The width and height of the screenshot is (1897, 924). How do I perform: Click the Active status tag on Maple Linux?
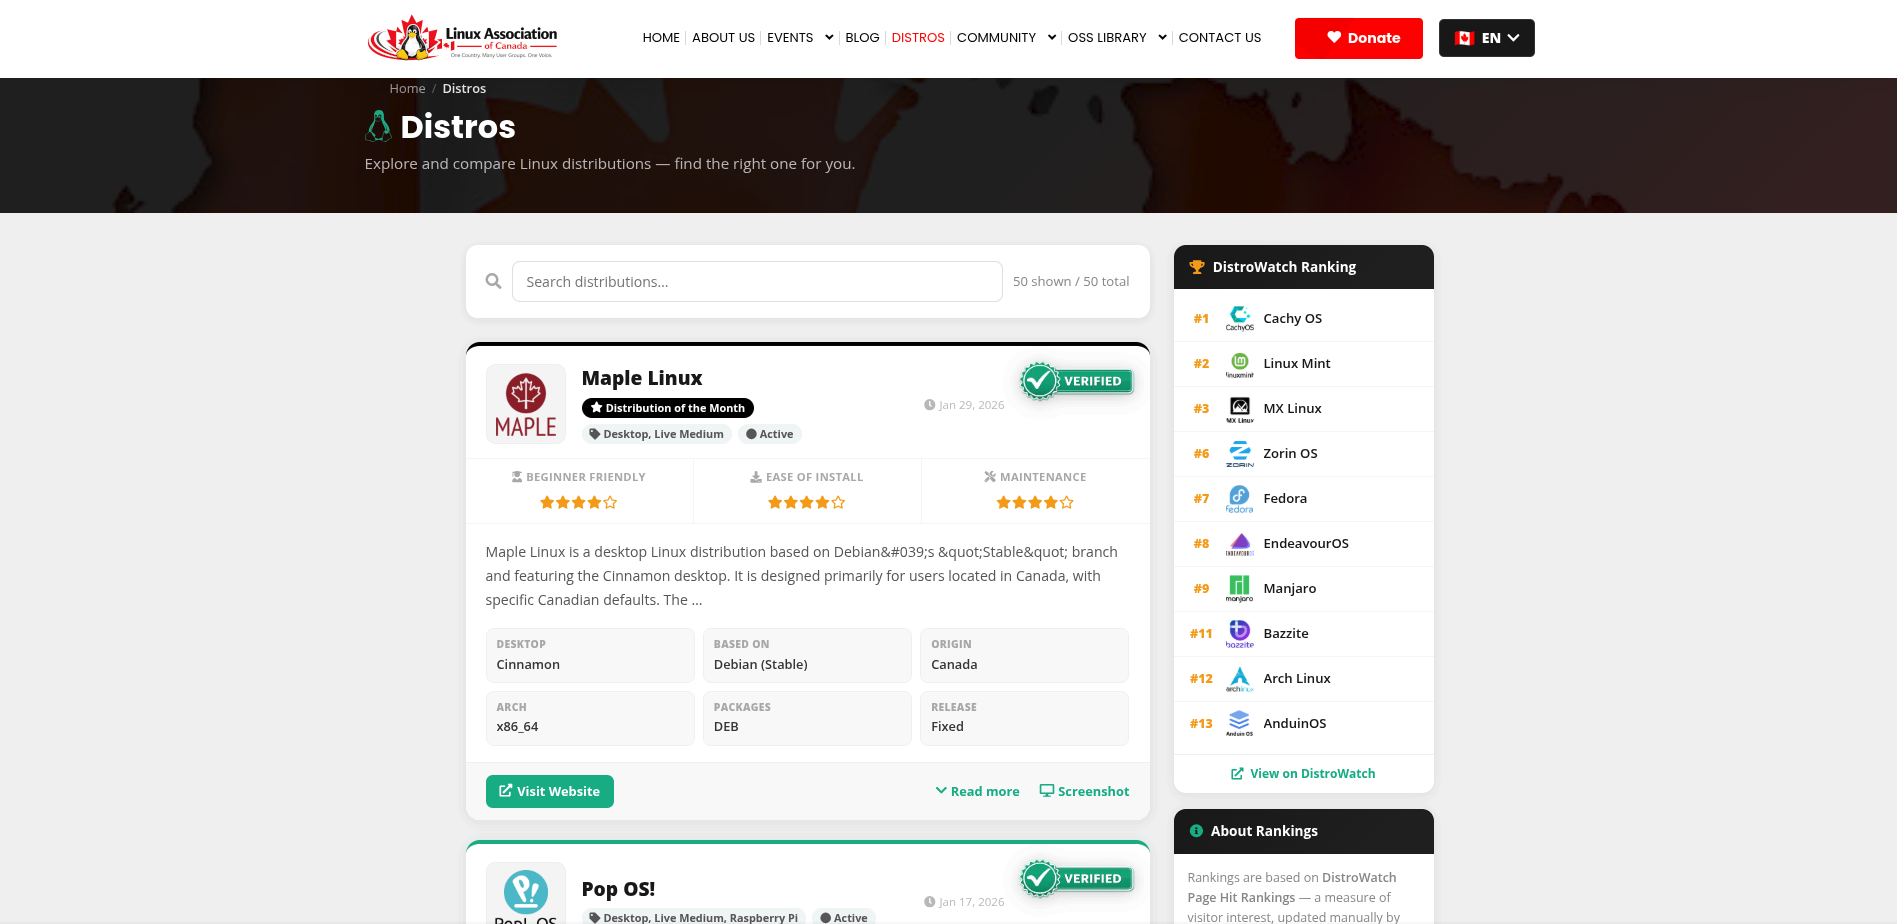coord(770,434)
